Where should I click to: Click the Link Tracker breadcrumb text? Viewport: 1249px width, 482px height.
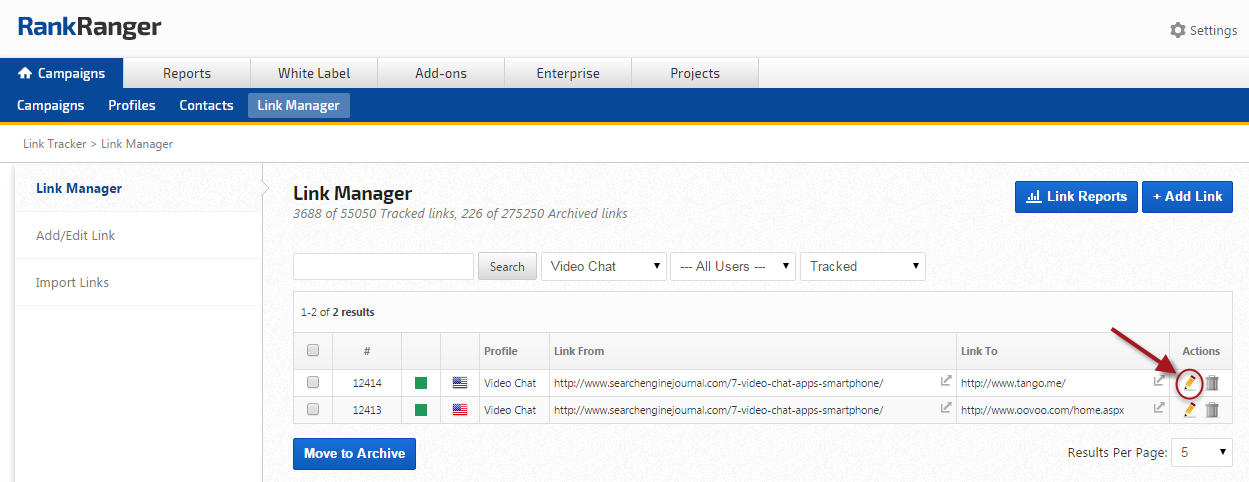pos(55,144)
